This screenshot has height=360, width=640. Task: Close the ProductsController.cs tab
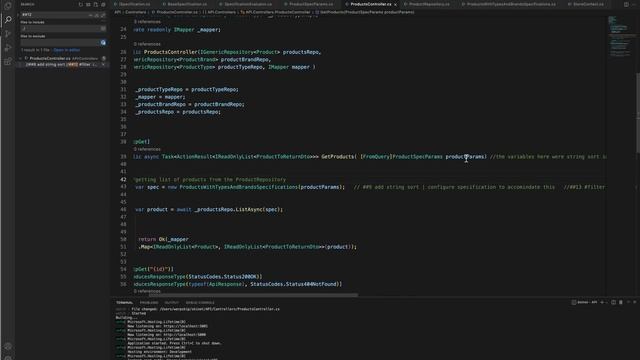395,4
